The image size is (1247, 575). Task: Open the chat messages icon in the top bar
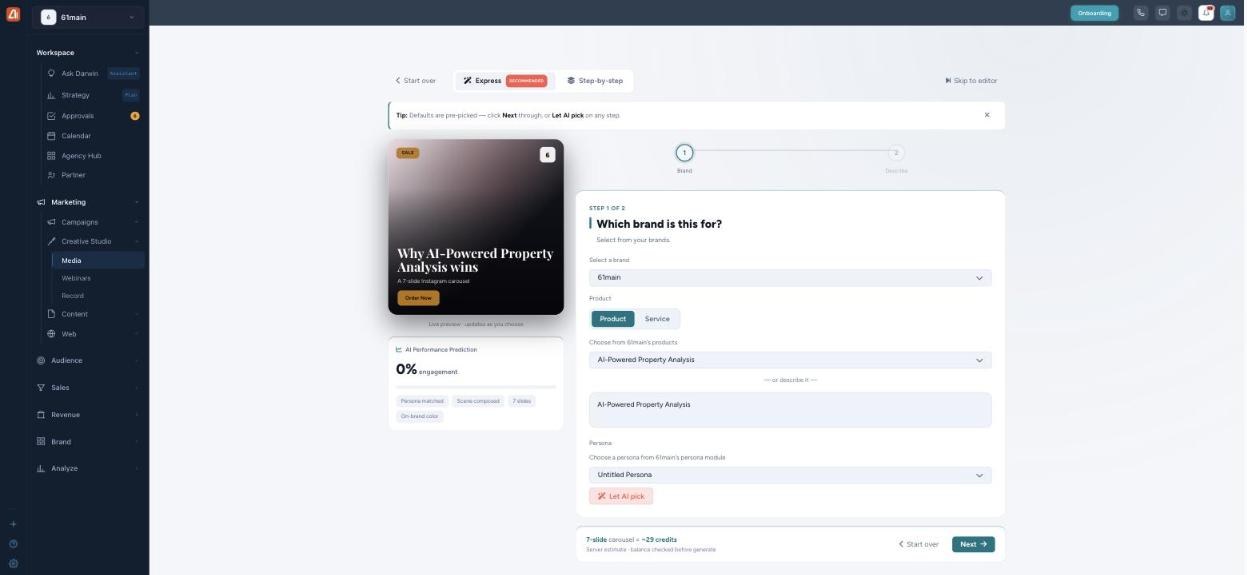1162,13
